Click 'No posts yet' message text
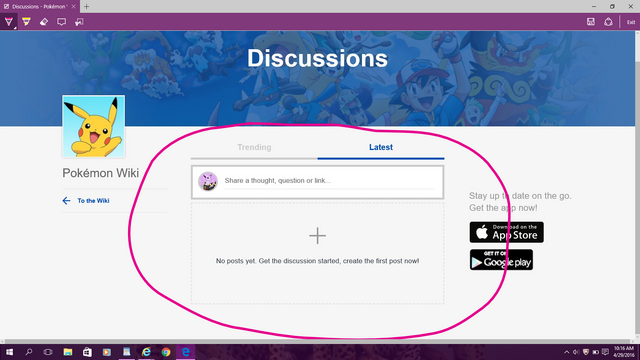 pos(317,261)
